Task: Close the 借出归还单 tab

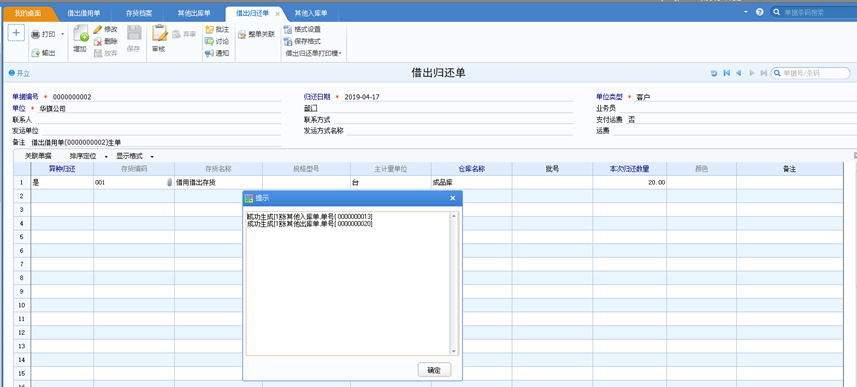Action: [x=277, y=14]
